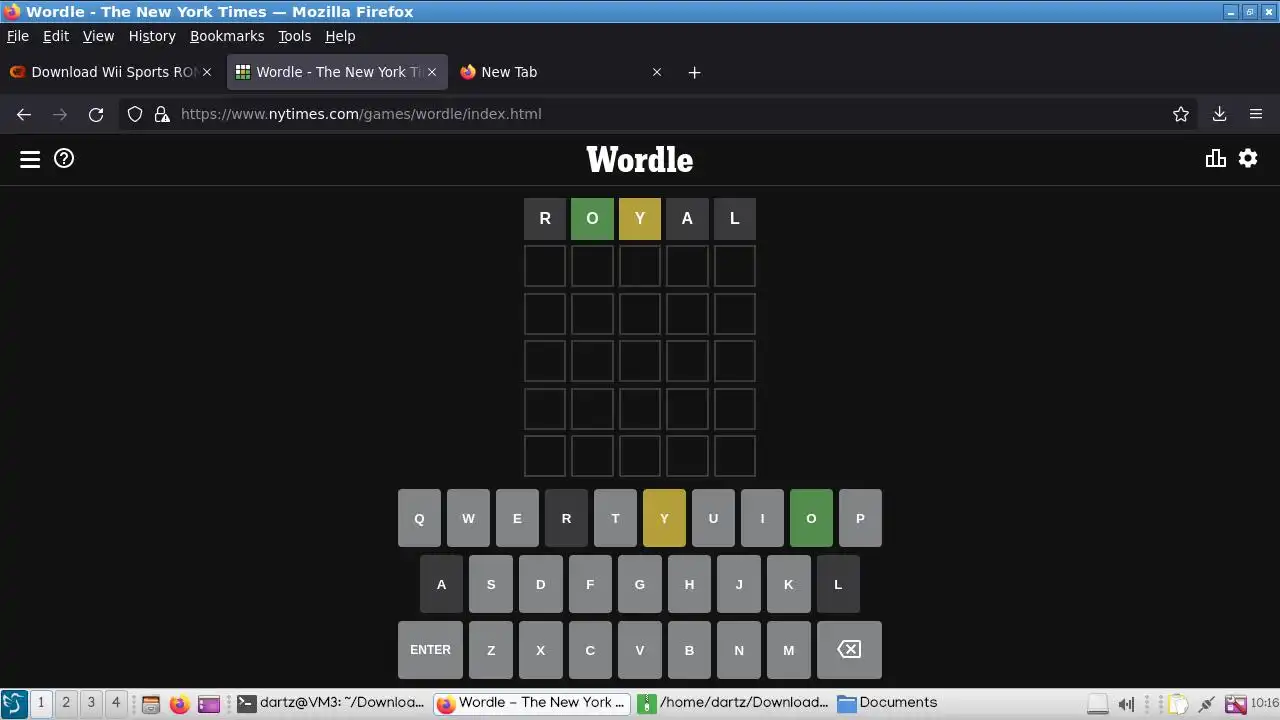This screenshot has width=1280, height=720.
Task: Open the Wordle help question-mark icon
Action: pyautogui.click(x=64, y=158)
